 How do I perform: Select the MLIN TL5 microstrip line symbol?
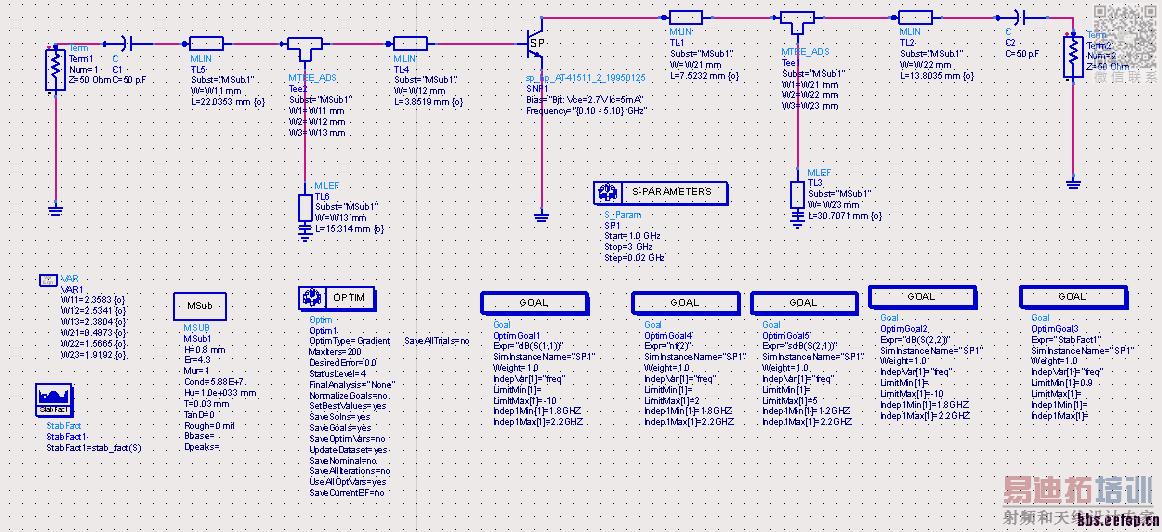[x=207, y=45]
